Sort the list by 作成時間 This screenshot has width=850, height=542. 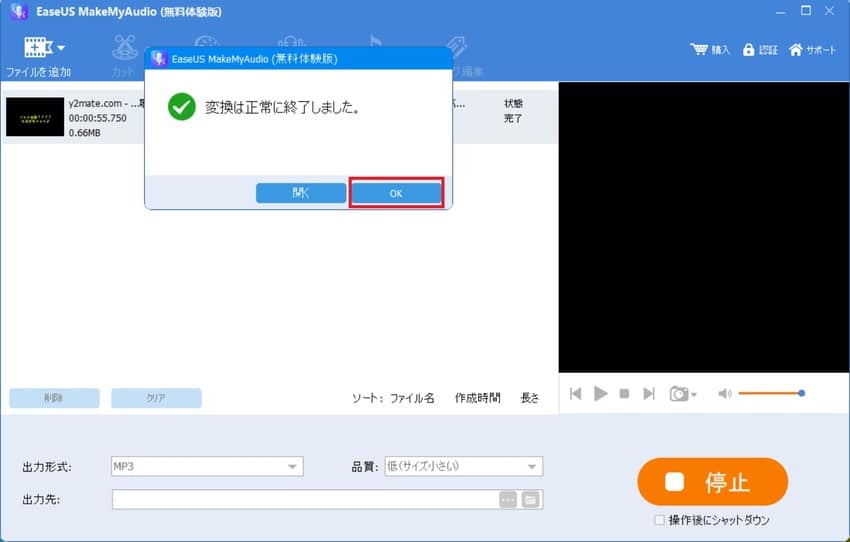click(477, 398)
